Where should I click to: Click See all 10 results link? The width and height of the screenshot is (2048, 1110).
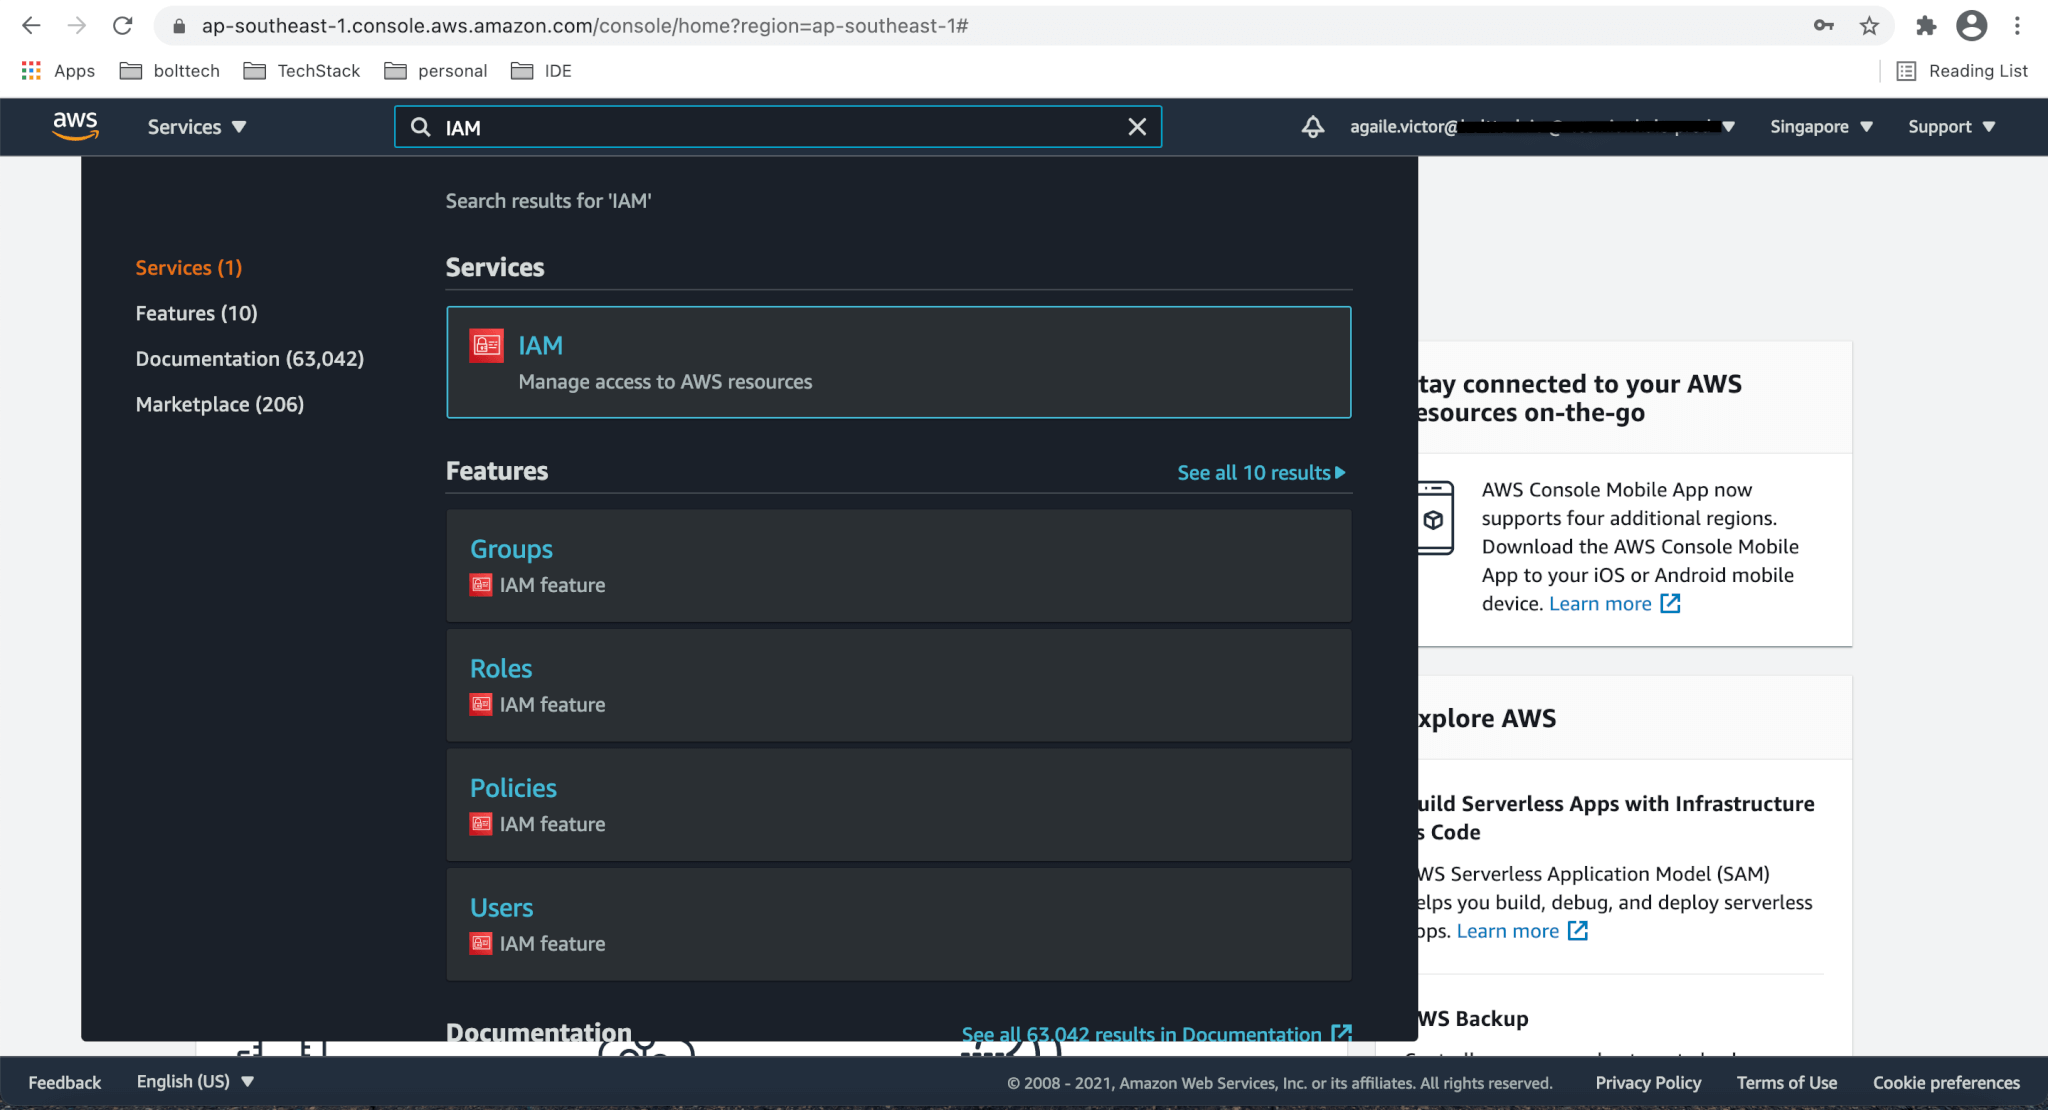(x=1260, y=473)
